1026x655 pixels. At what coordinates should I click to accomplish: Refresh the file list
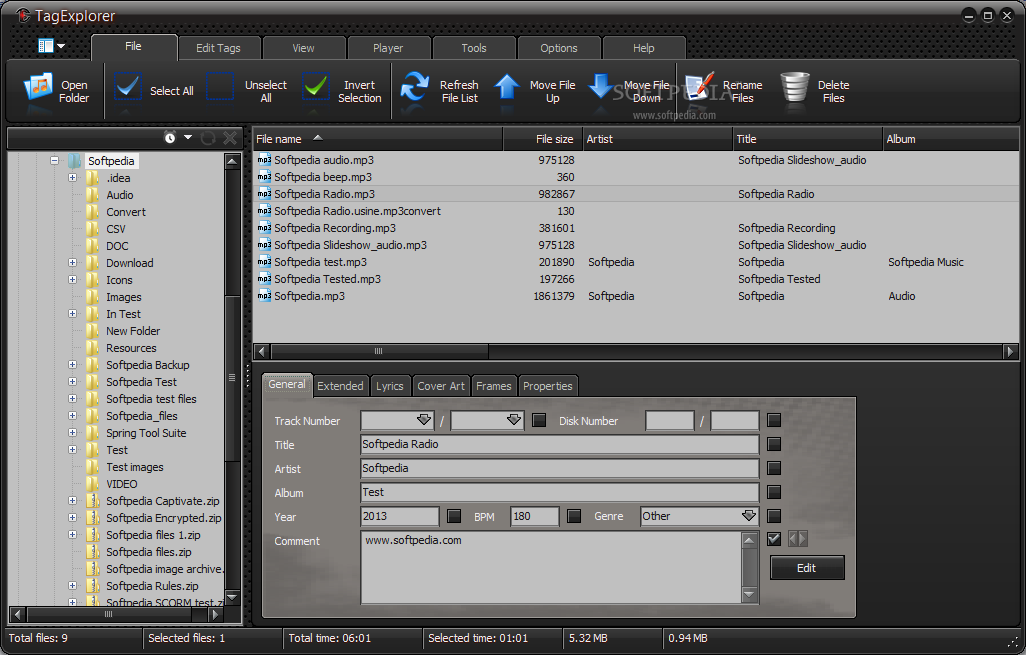[x=414, y=88]
